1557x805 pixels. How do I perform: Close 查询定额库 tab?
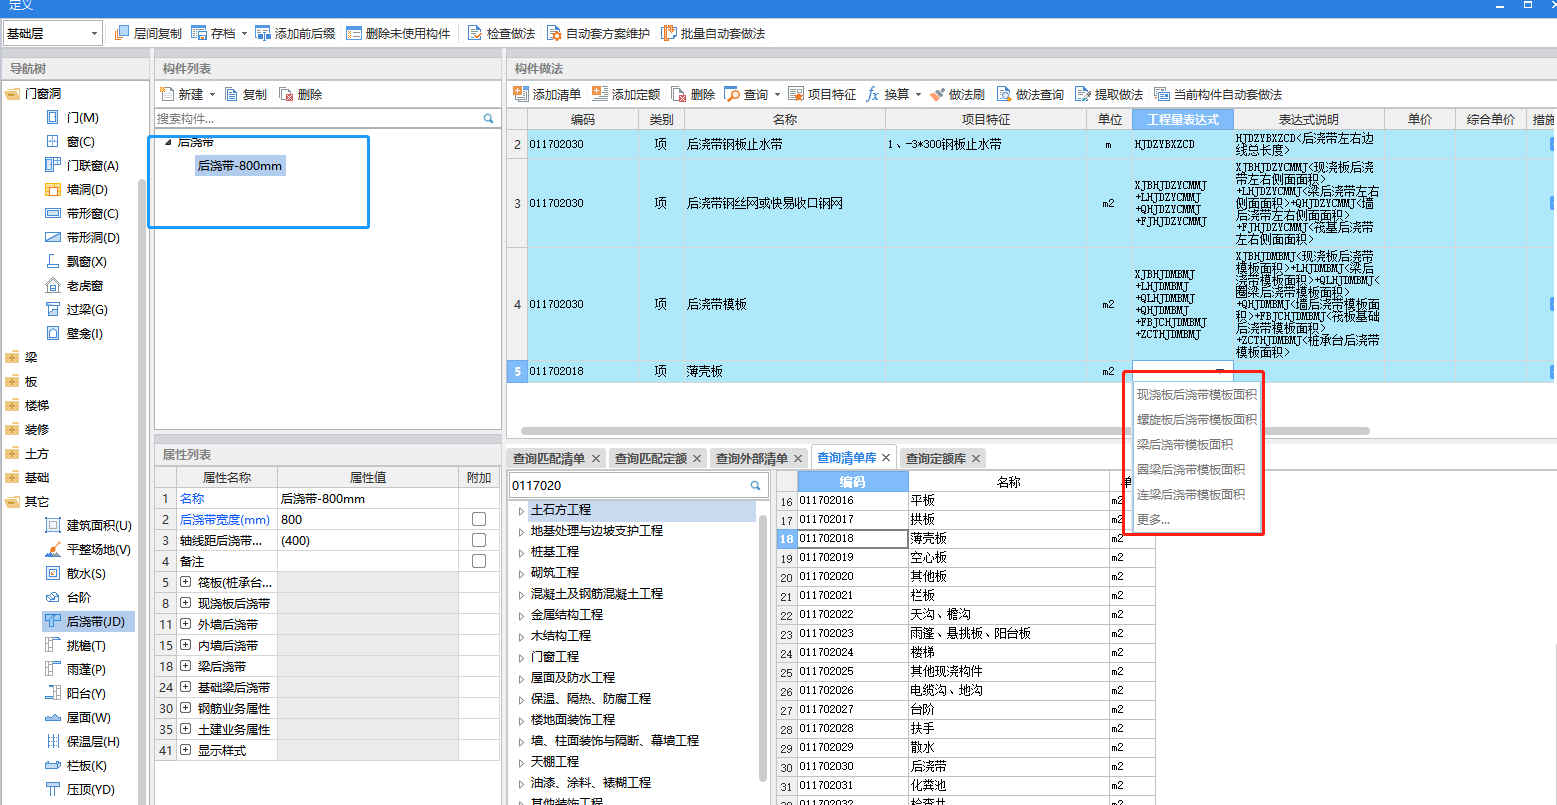coord(977,458)
